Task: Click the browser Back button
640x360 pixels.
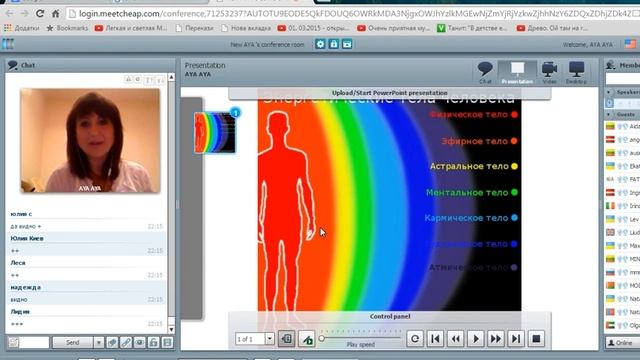Action: [x=9, y=14]
